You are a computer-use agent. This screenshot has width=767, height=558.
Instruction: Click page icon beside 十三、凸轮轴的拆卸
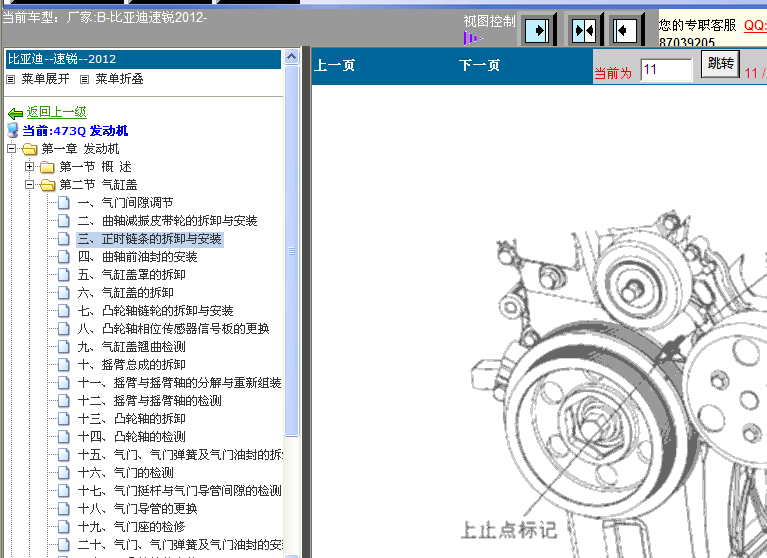click(x=64, y=419)
